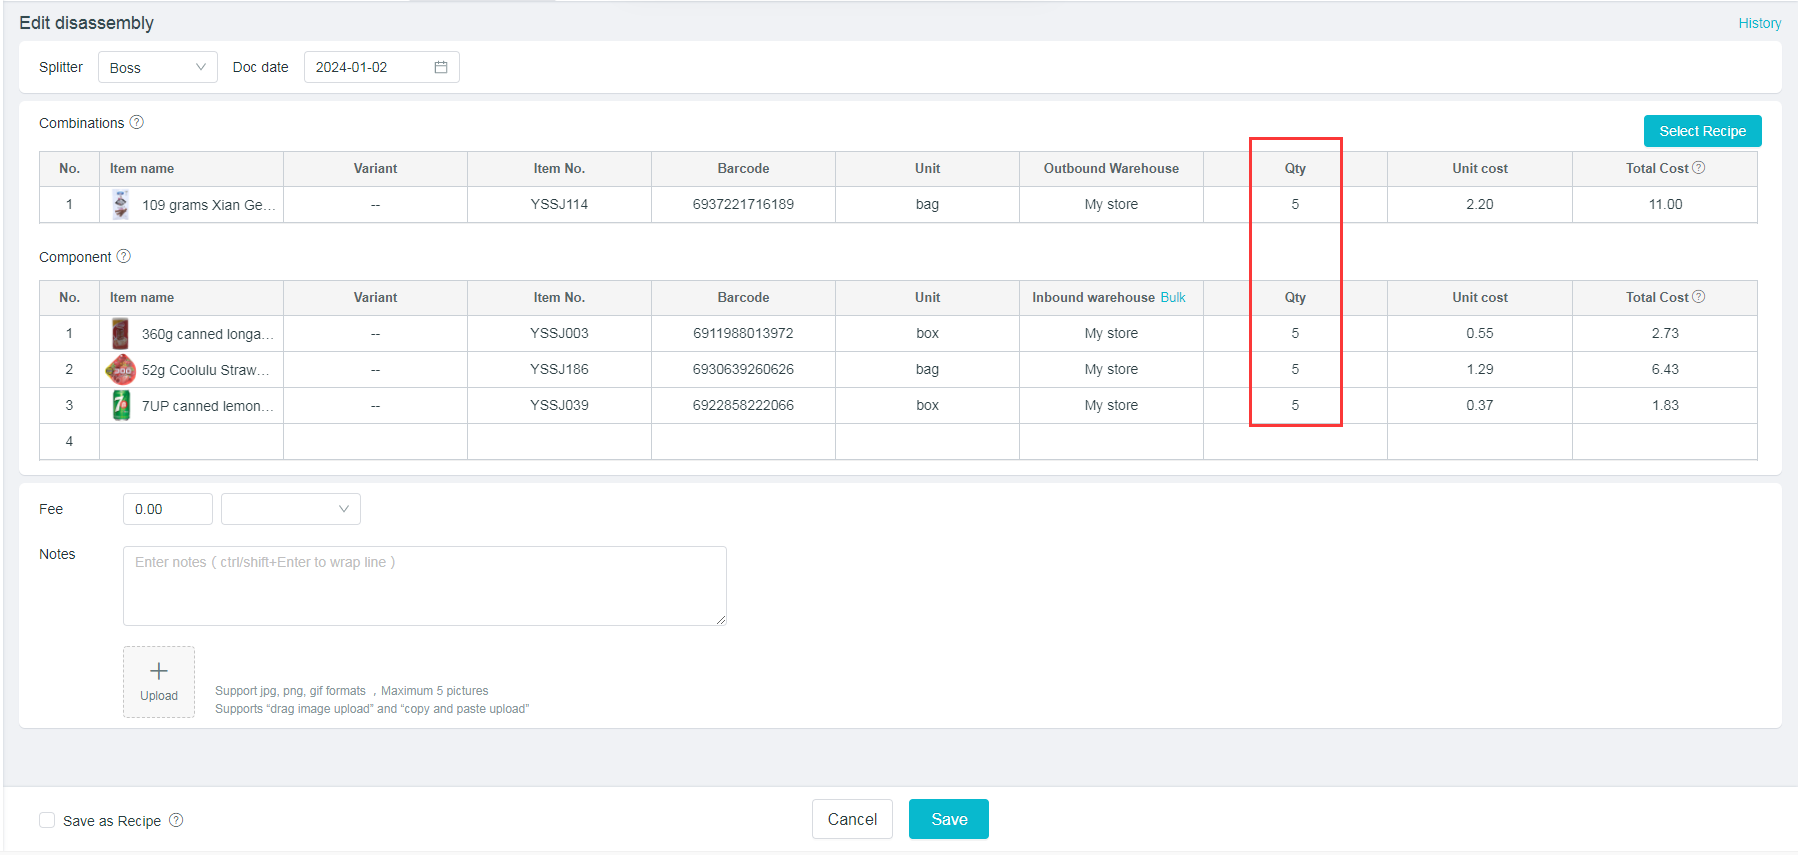Click the Fee amount input field
This screenshot has width=1798, height=855.
click(167, 509)
